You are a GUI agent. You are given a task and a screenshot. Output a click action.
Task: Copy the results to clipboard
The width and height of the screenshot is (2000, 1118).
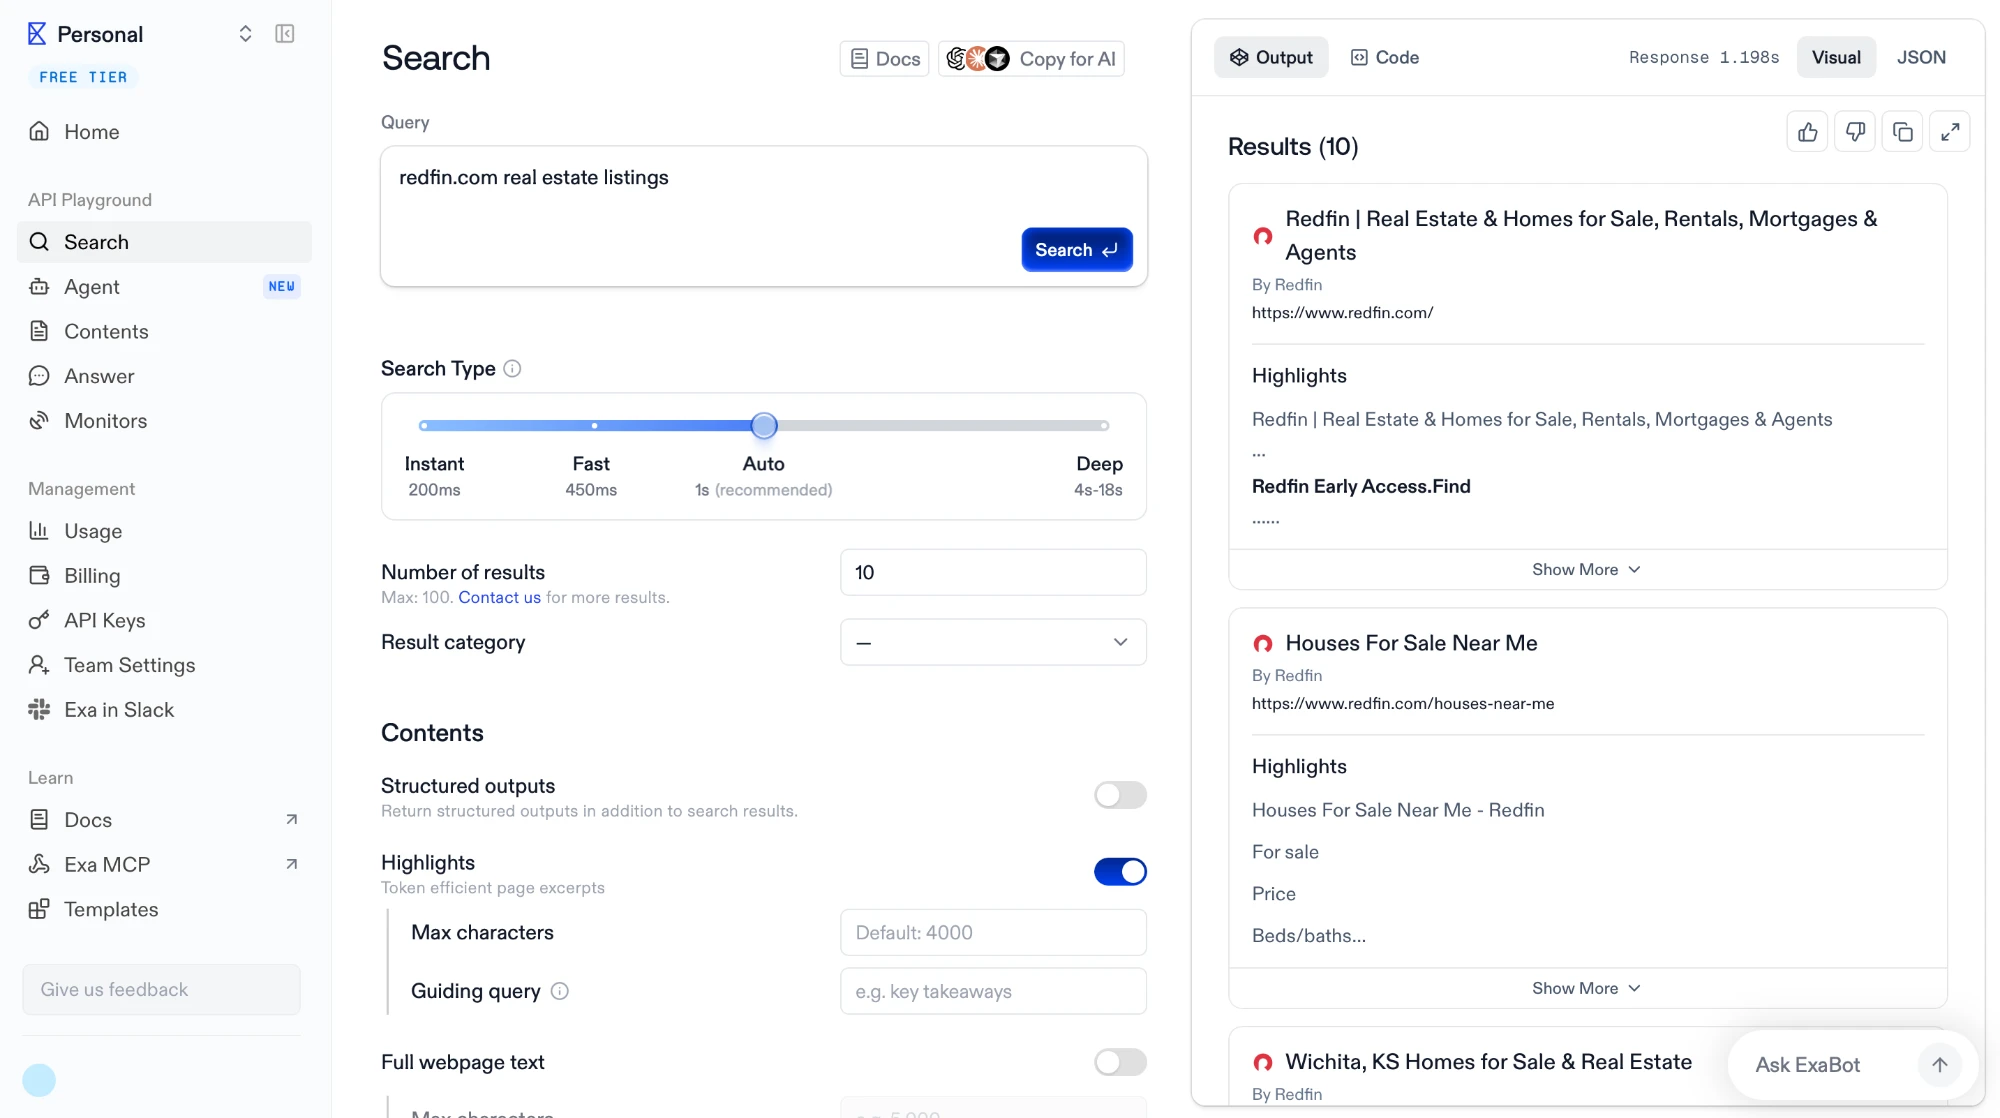pyautogui.click(x=1903, y=132)
